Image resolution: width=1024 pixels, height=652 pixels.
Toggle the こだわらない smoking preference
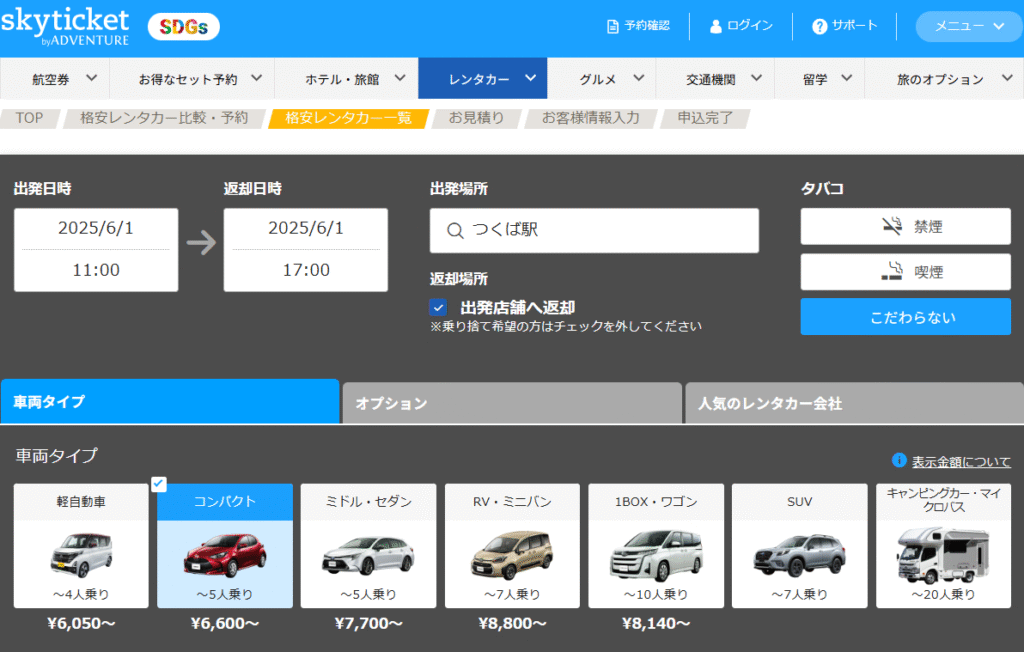(x=905, y=317)
